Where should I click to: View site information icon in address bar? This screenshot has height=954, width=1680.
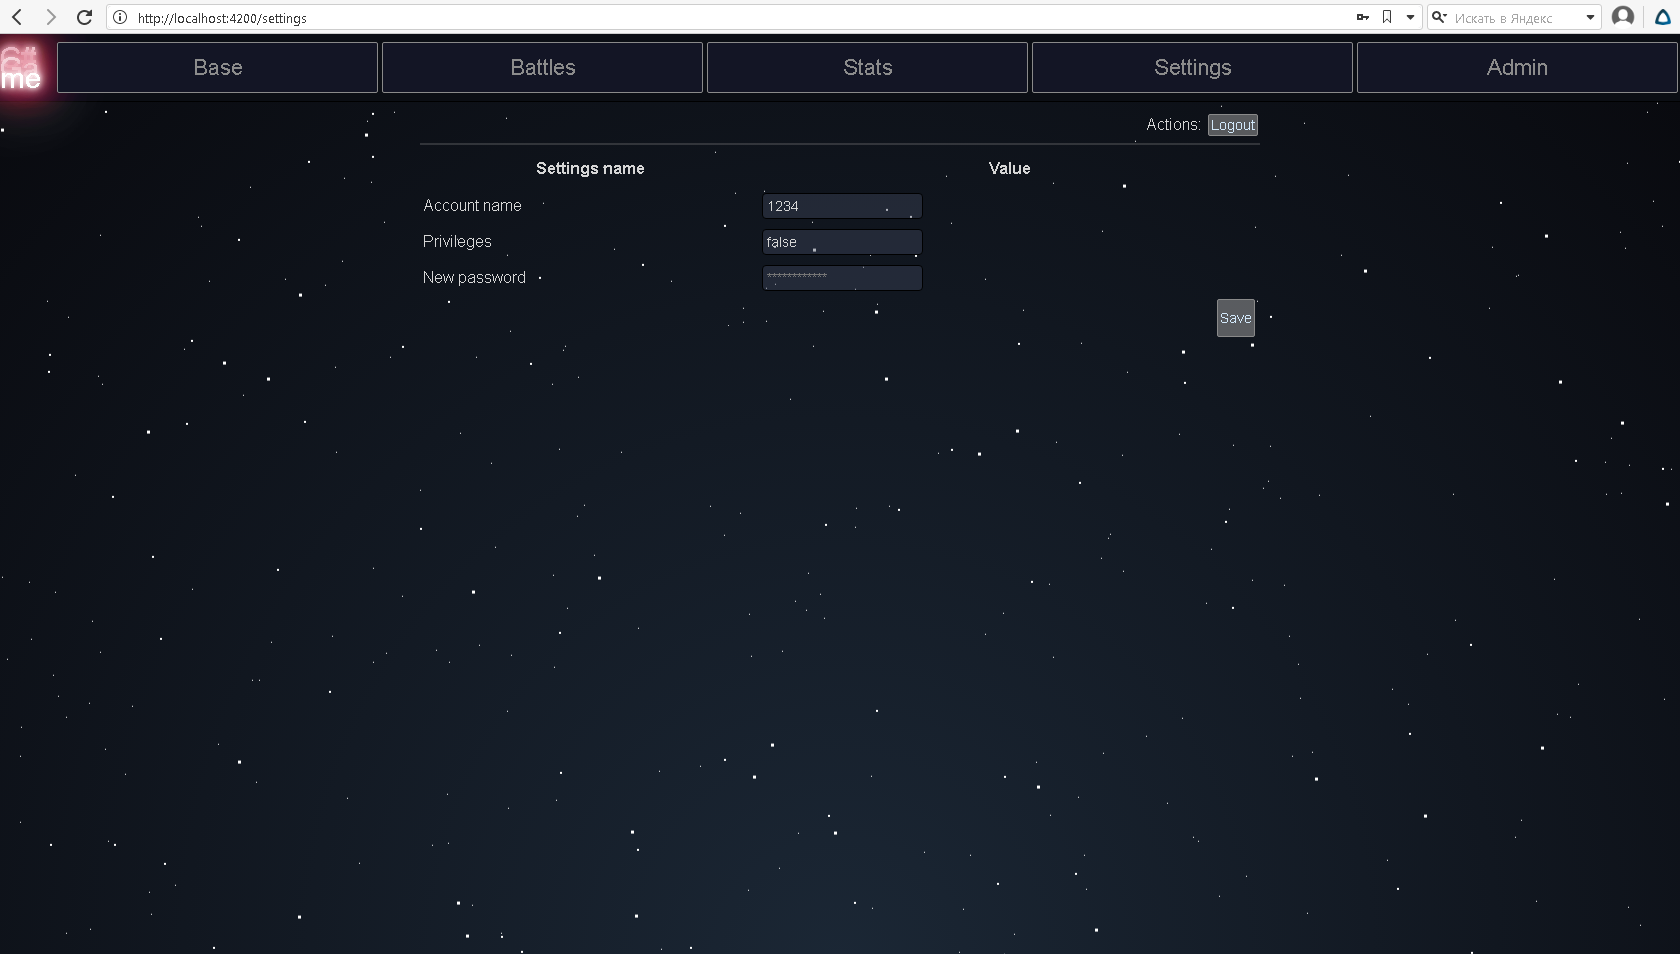tap(120, 17)
